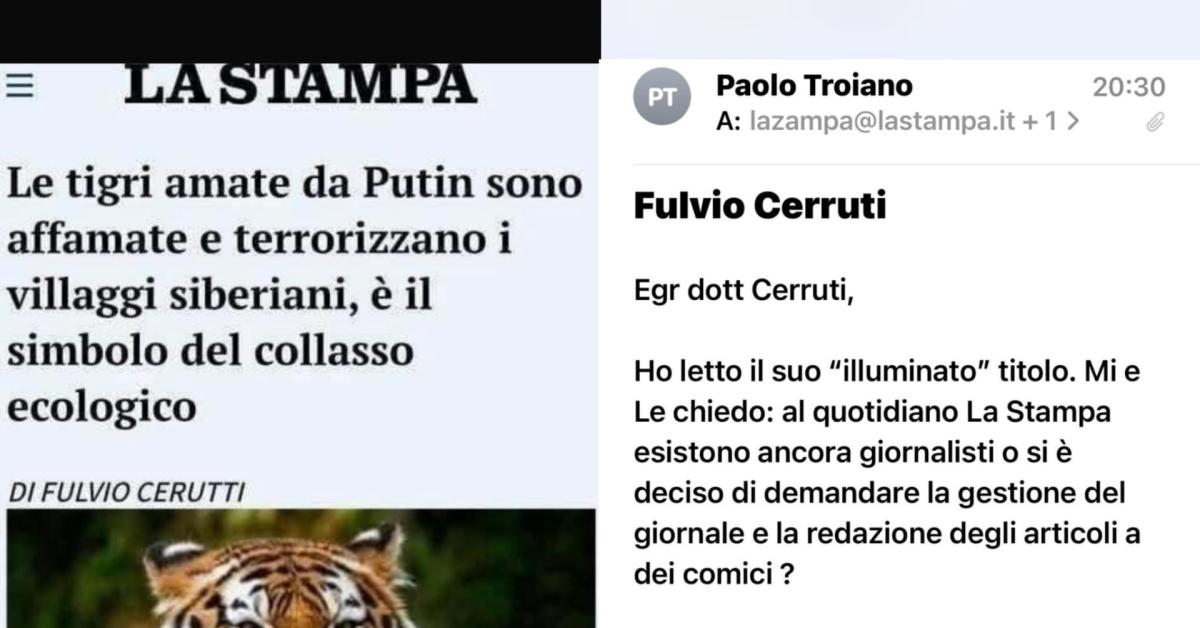Click the email body paragraph
Screen dimensions: 1200x628
coord(888,473)
